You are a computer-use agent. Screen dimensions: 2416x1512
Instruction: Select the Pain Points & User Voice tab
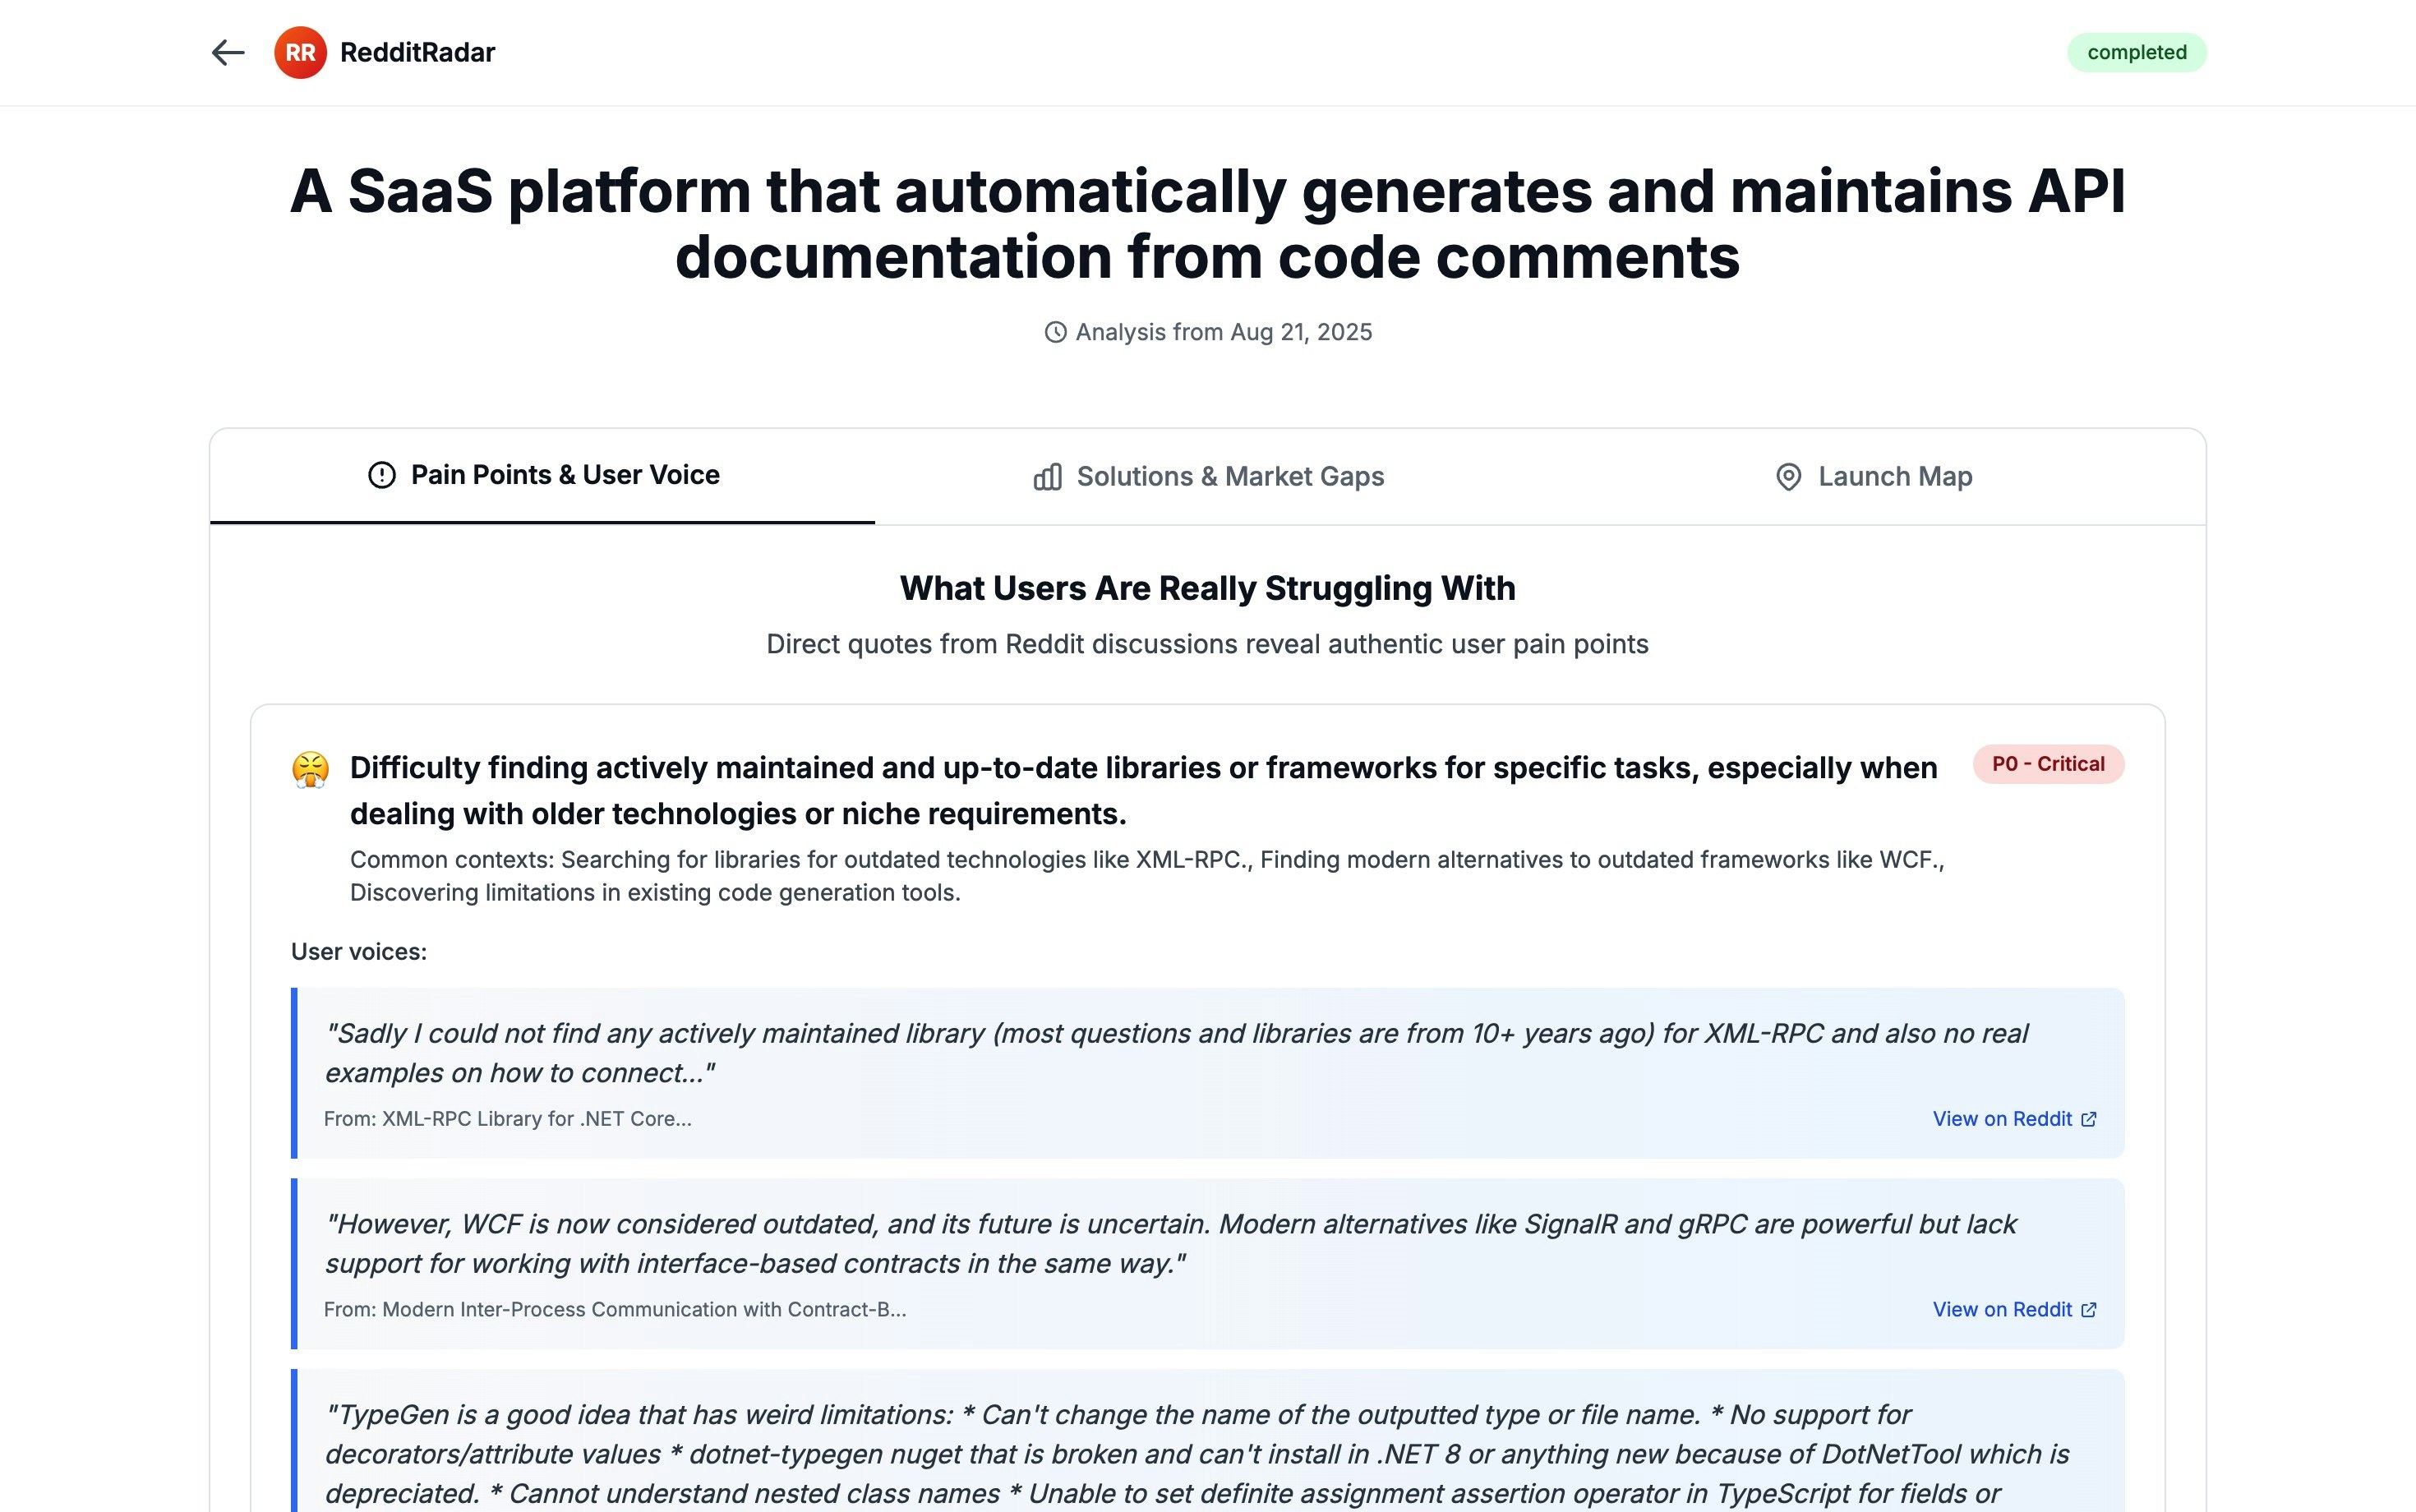542,475
